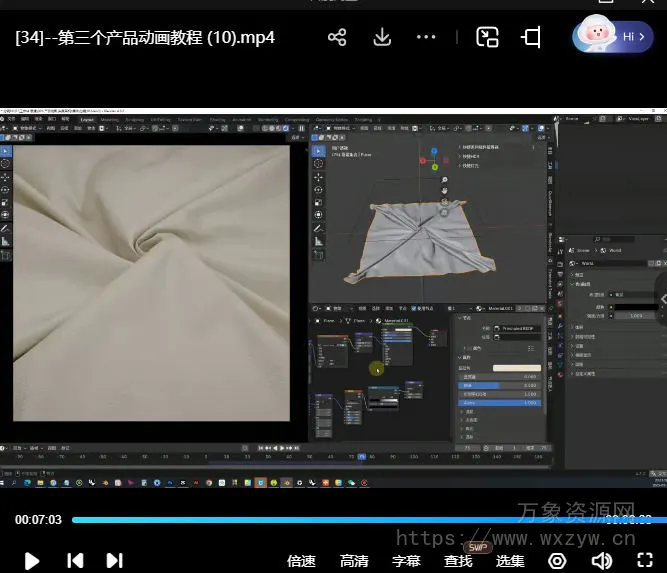Screen dimensions: 667x573
Task: Open player settings hexagon icon
Action: tap(558, 561)
